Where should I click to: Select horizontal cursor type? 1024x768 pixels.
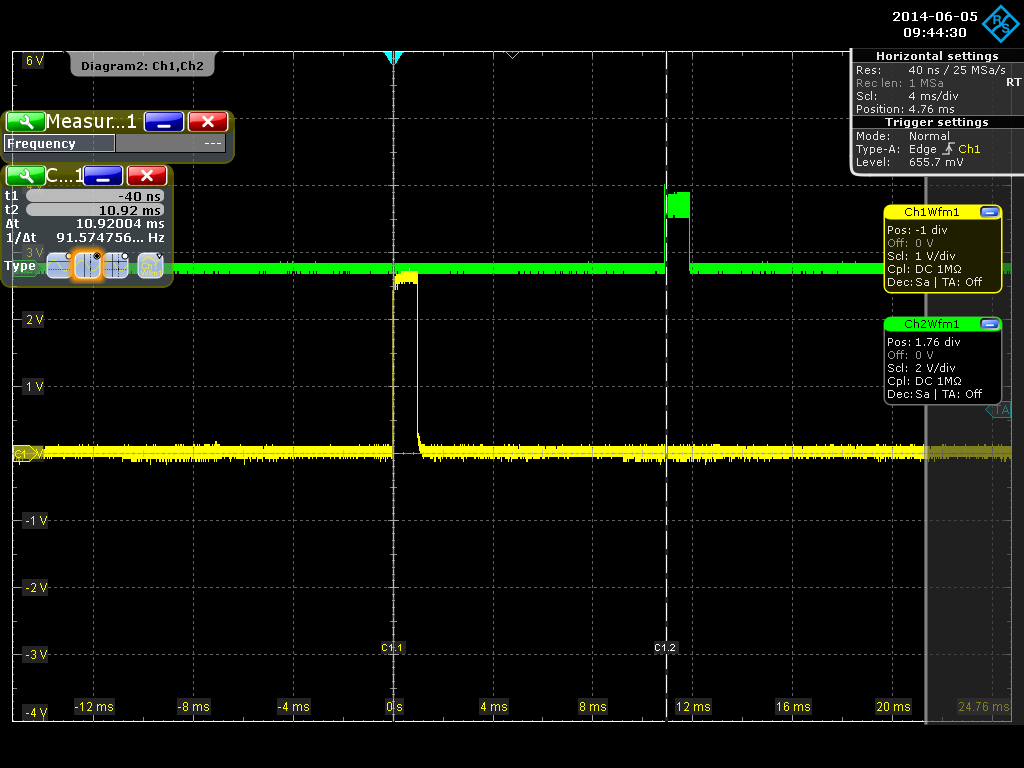pos(59,266)
